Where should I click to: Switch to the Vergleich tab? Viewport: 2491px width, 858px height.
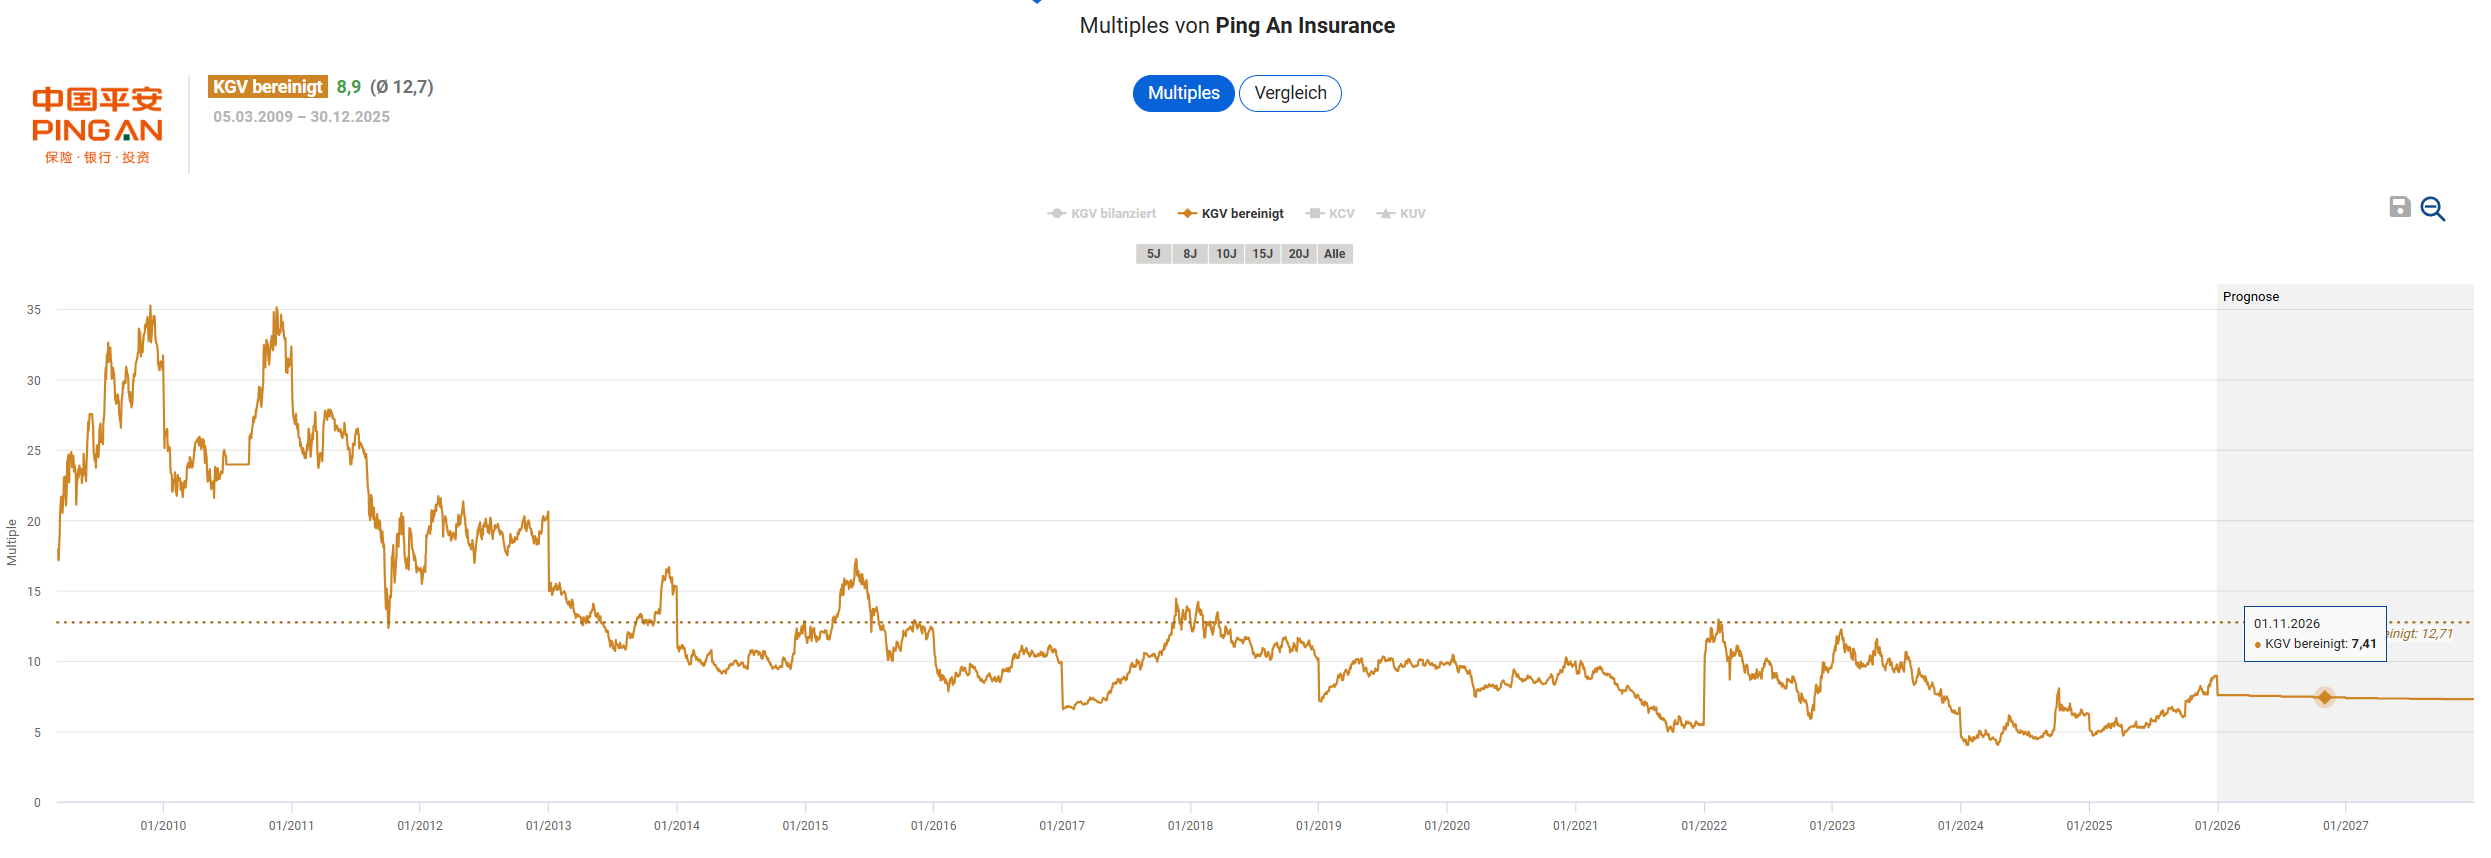[1290, 93]
